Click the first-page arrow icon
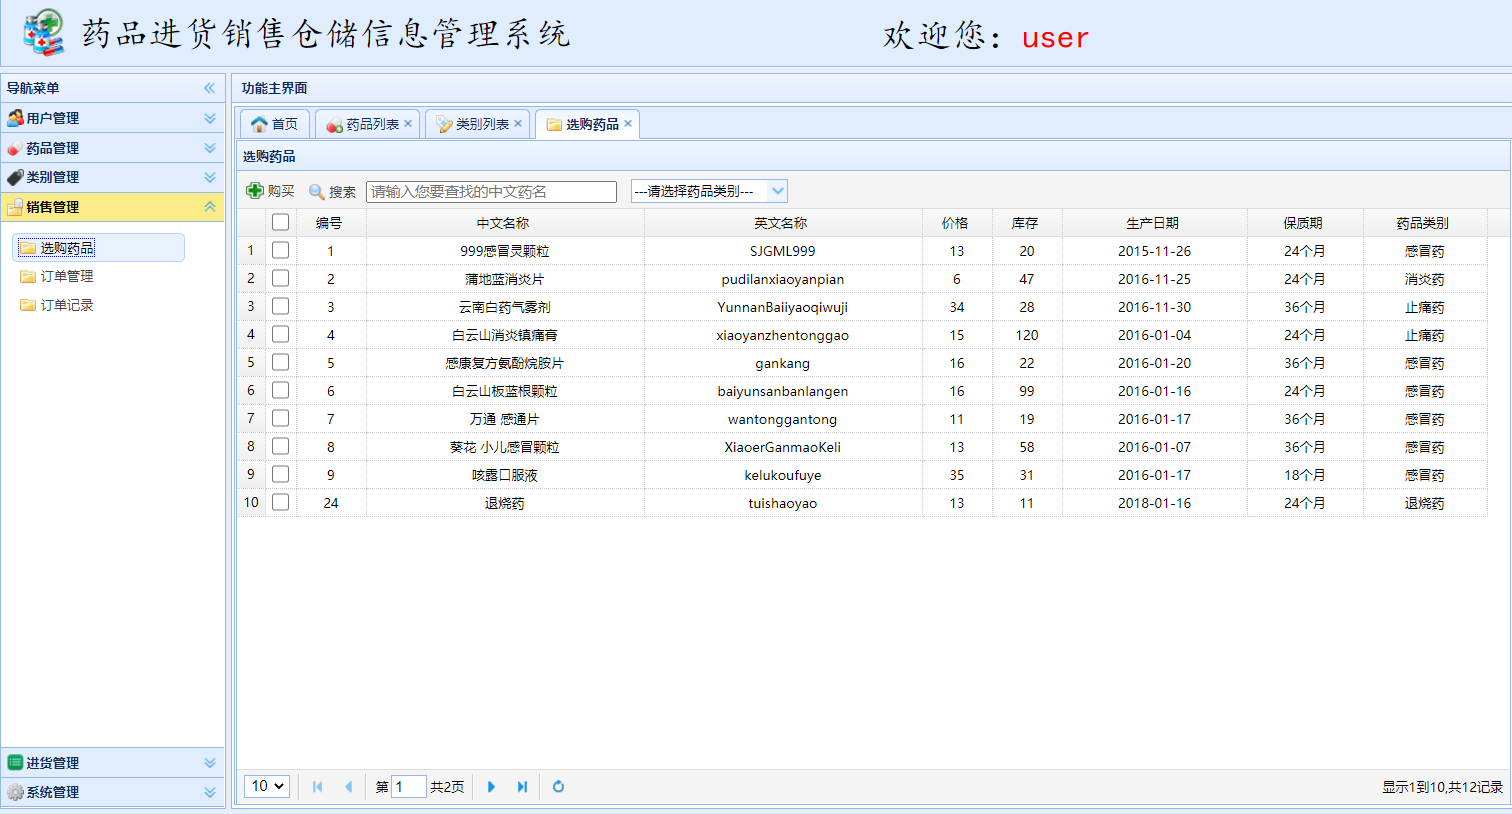The image size is (1512, 814). point(317,787)
